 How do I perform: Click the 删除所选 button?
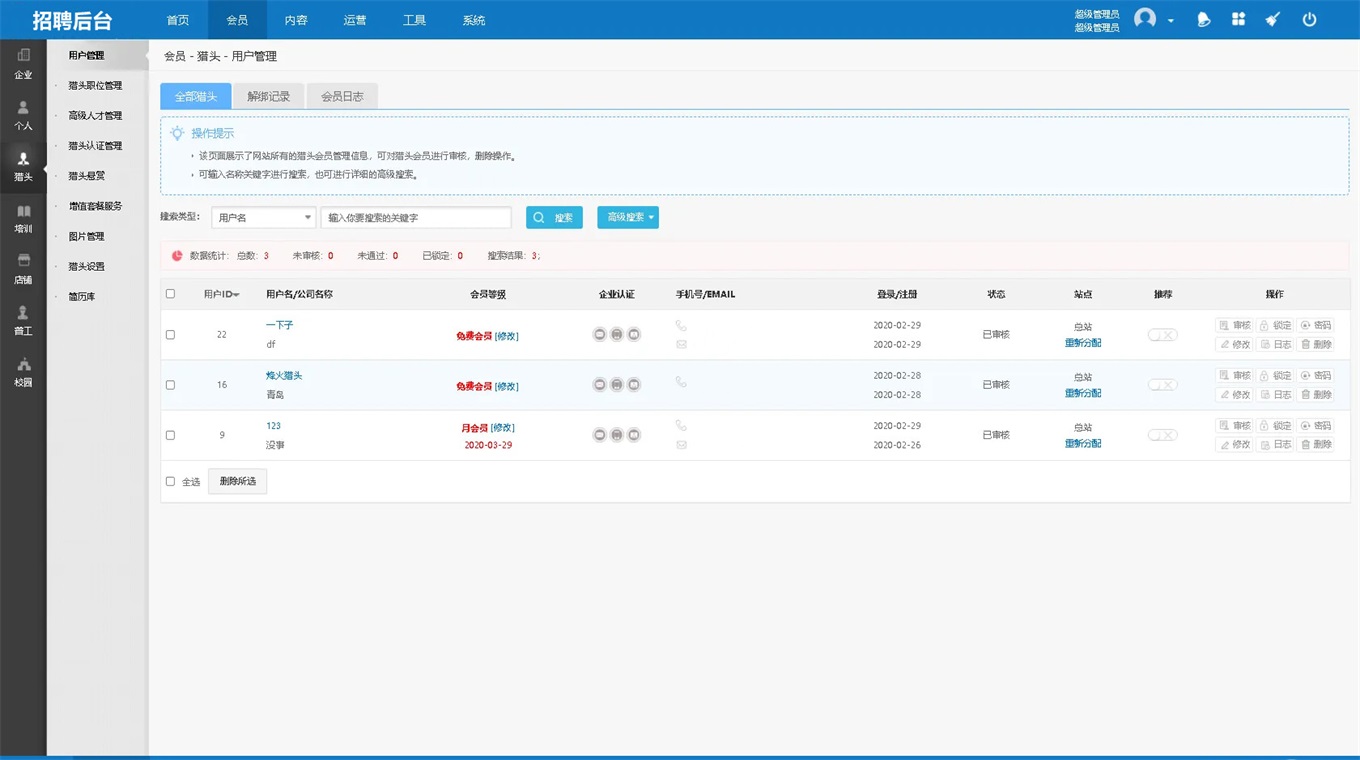tap(237, 481)
